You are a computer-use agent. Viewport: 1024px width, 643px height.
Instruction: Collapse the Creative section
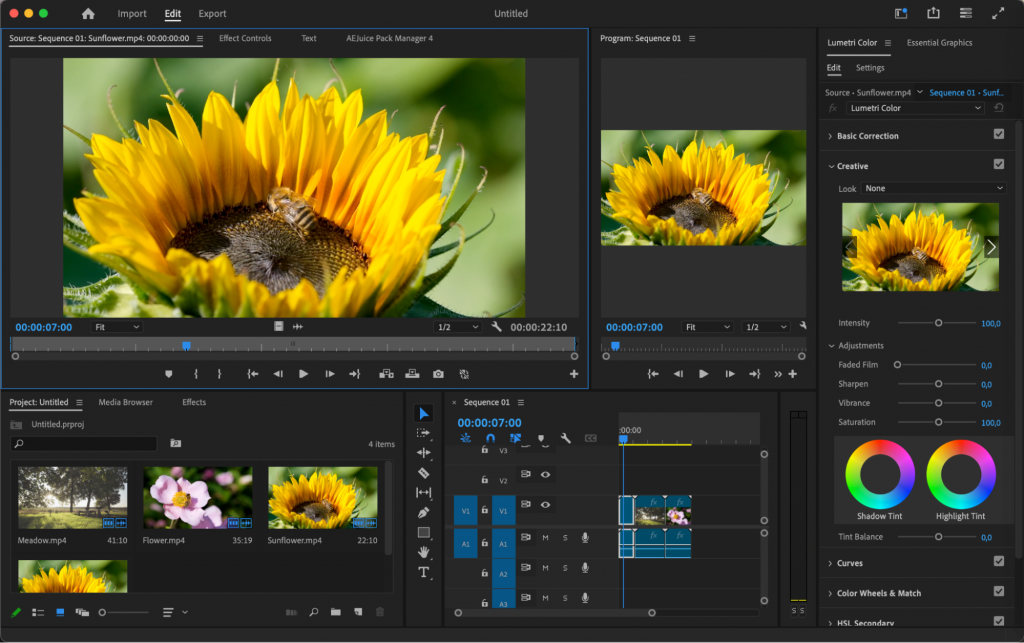[x=832, y=166]
